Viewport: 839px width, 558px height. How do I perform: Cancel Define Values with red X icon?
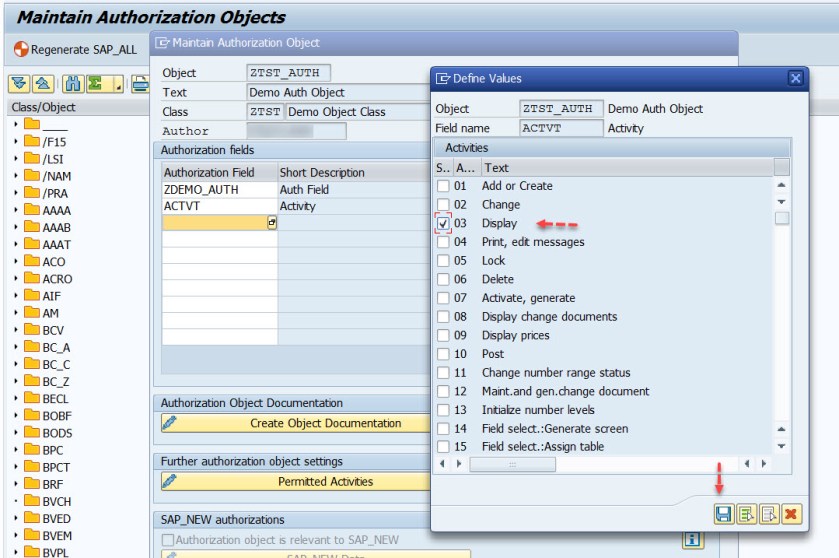tap(791, 515)
